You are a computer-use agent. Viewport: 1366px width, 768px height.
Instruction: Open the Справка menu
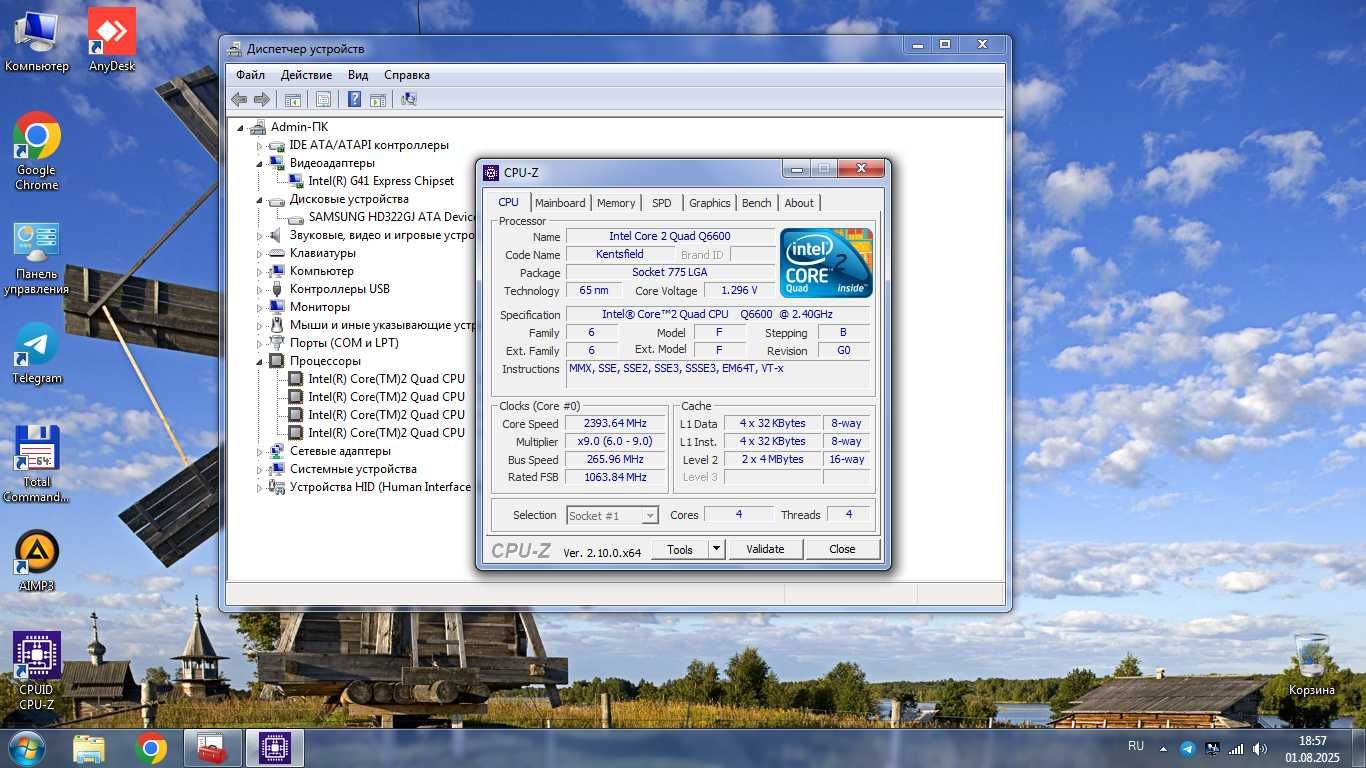point(407,75)
